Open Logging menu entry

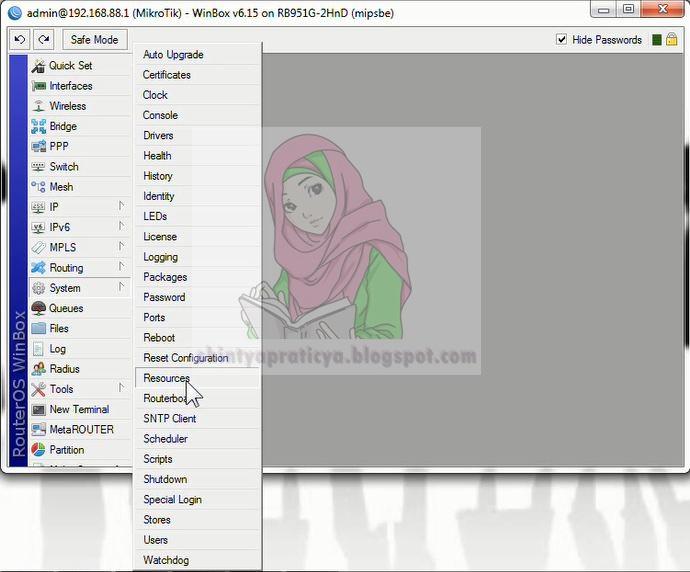[197, 257]
